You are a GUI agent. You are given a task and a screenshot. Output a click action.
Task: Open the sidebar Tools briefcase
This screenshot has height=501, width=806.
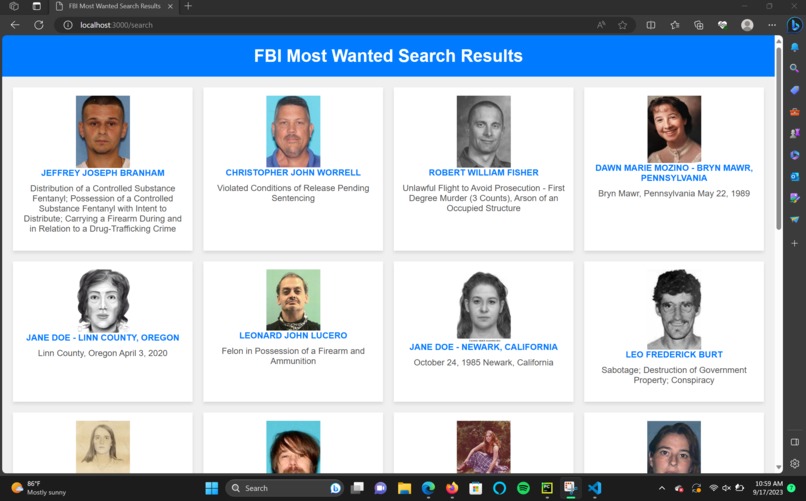[795, 112]
